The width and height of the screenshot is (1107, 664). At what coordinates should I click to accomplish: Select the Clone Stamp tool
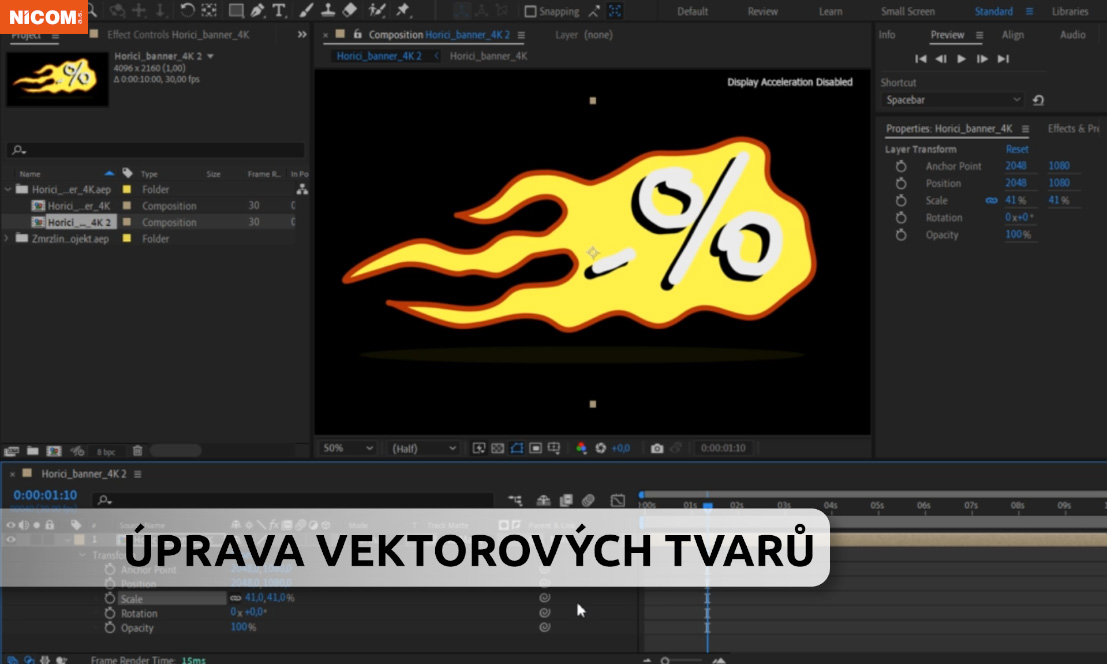coord(328,10)
